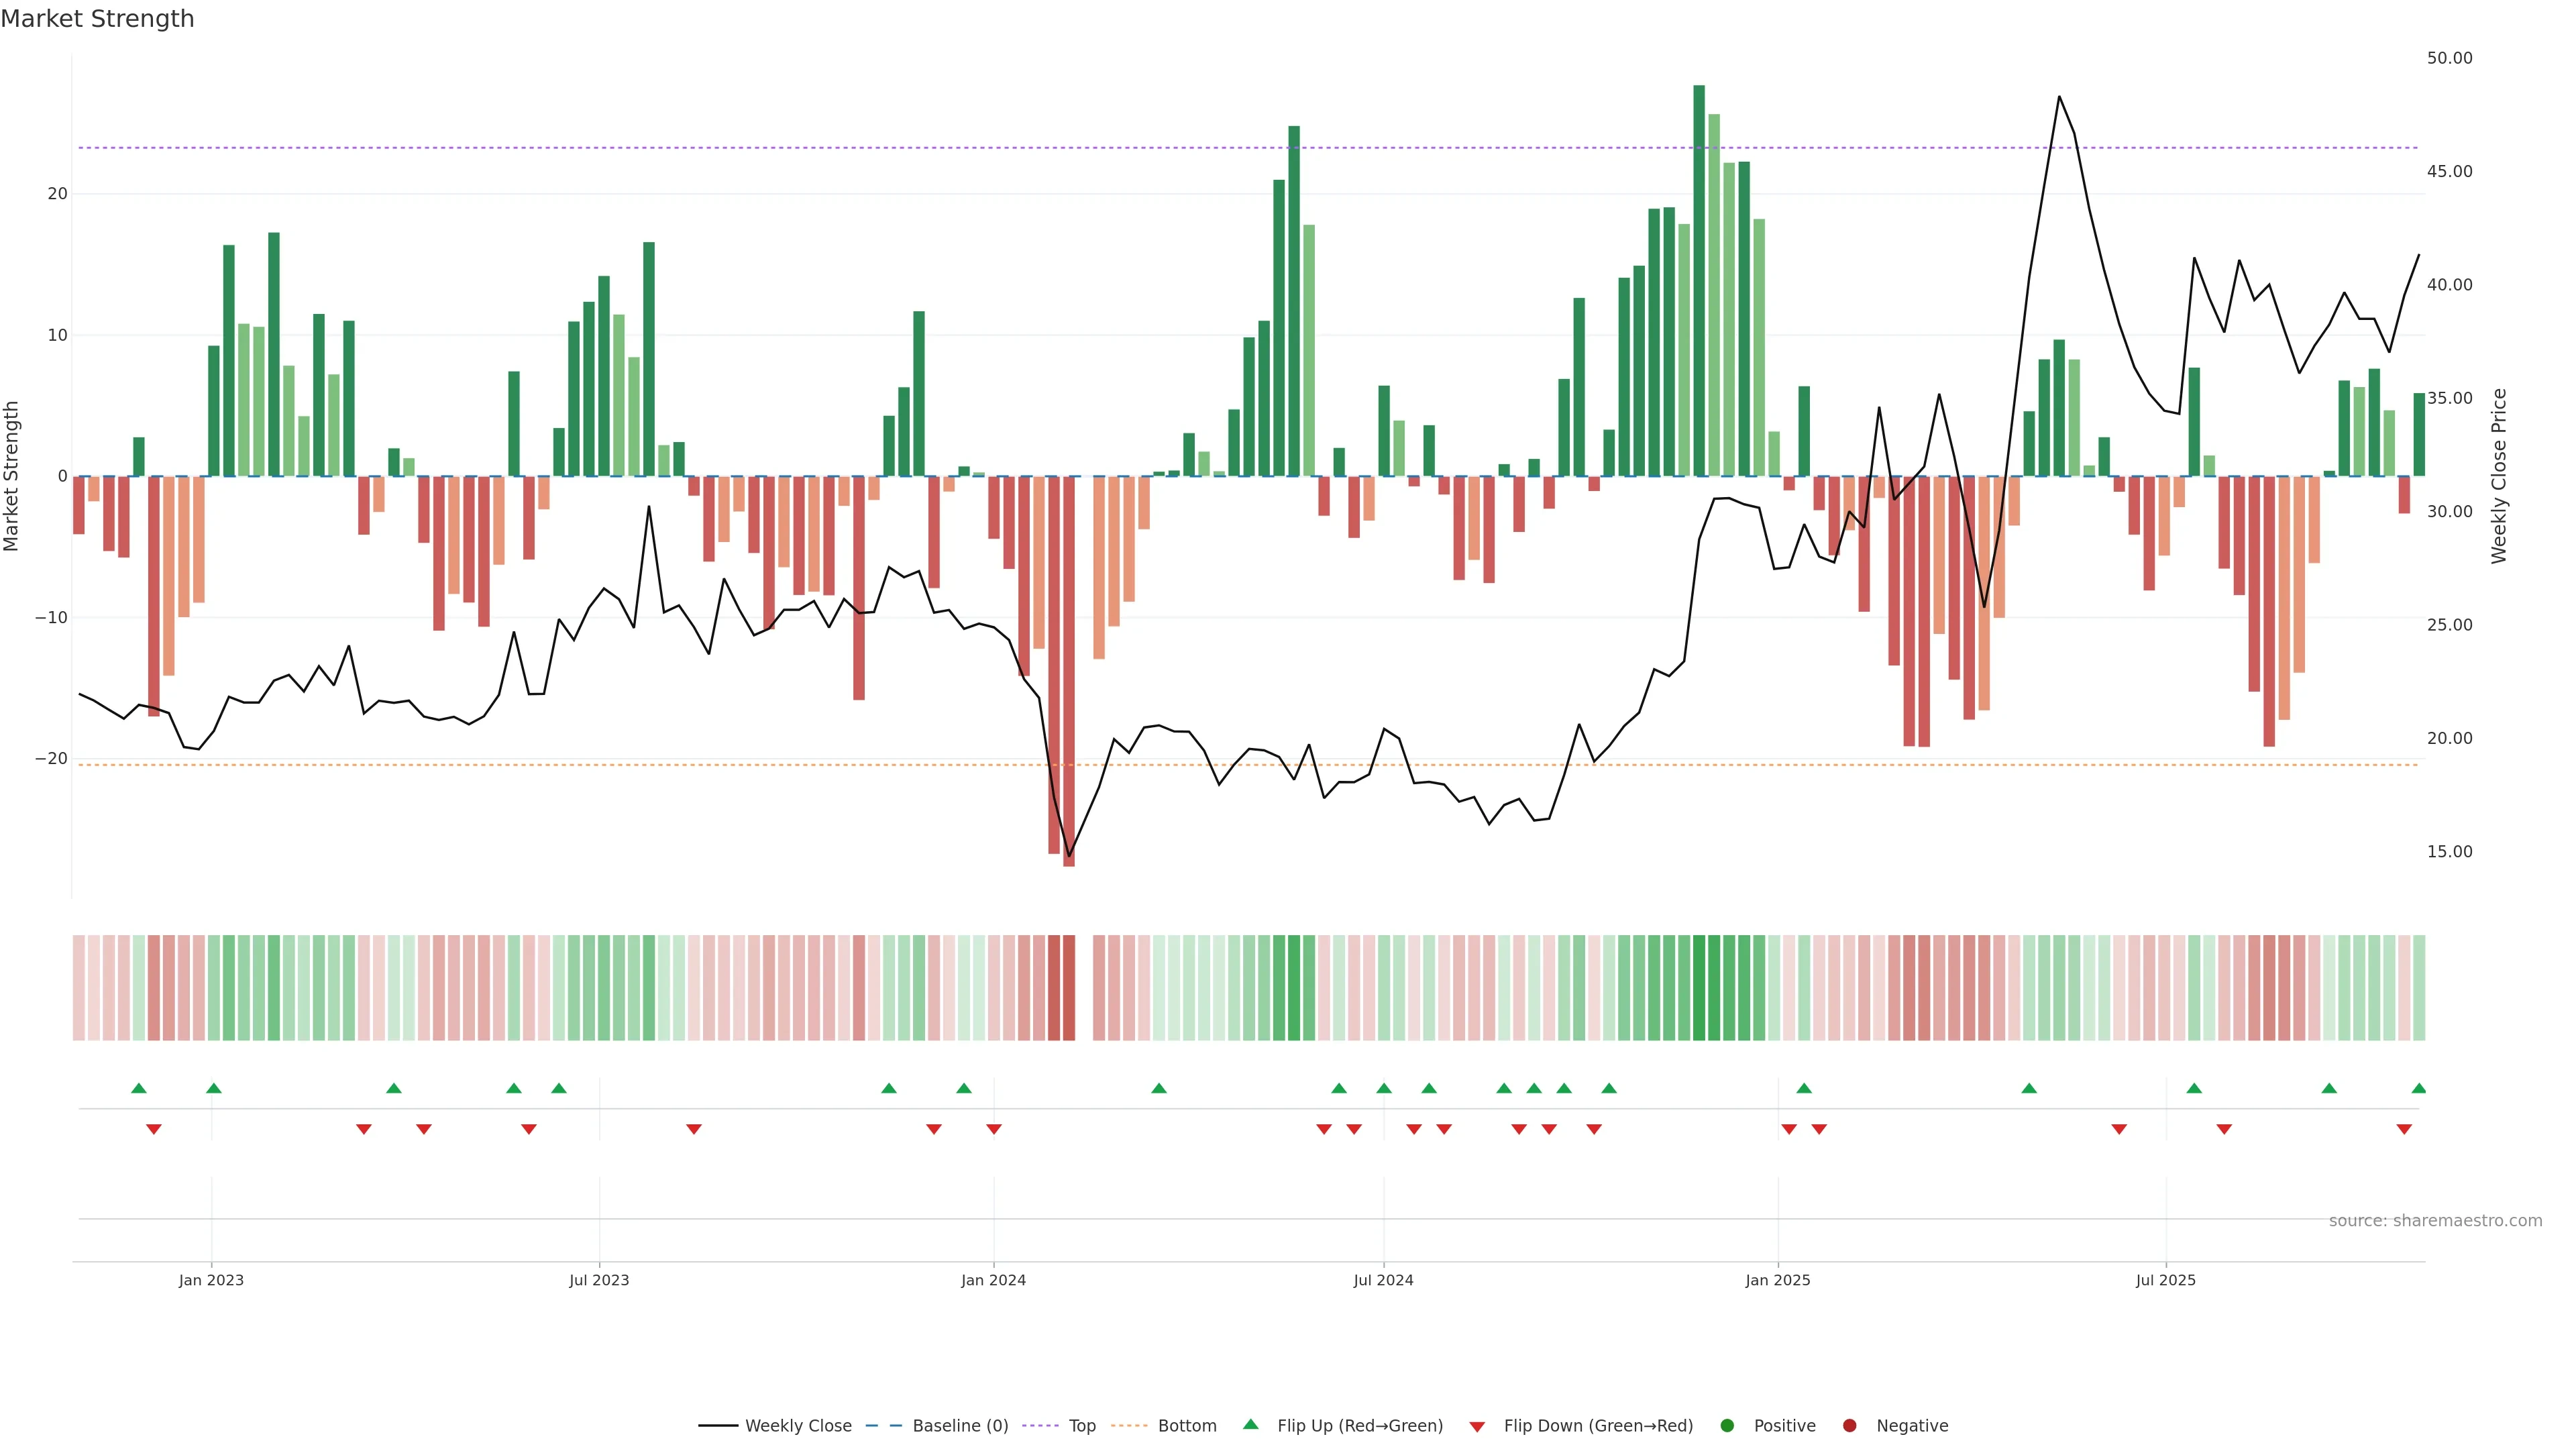This screenshot has width=2576, height=1449.
Task: Click the Baseline (0) dashed legend icon
Action: [883, 1425]
